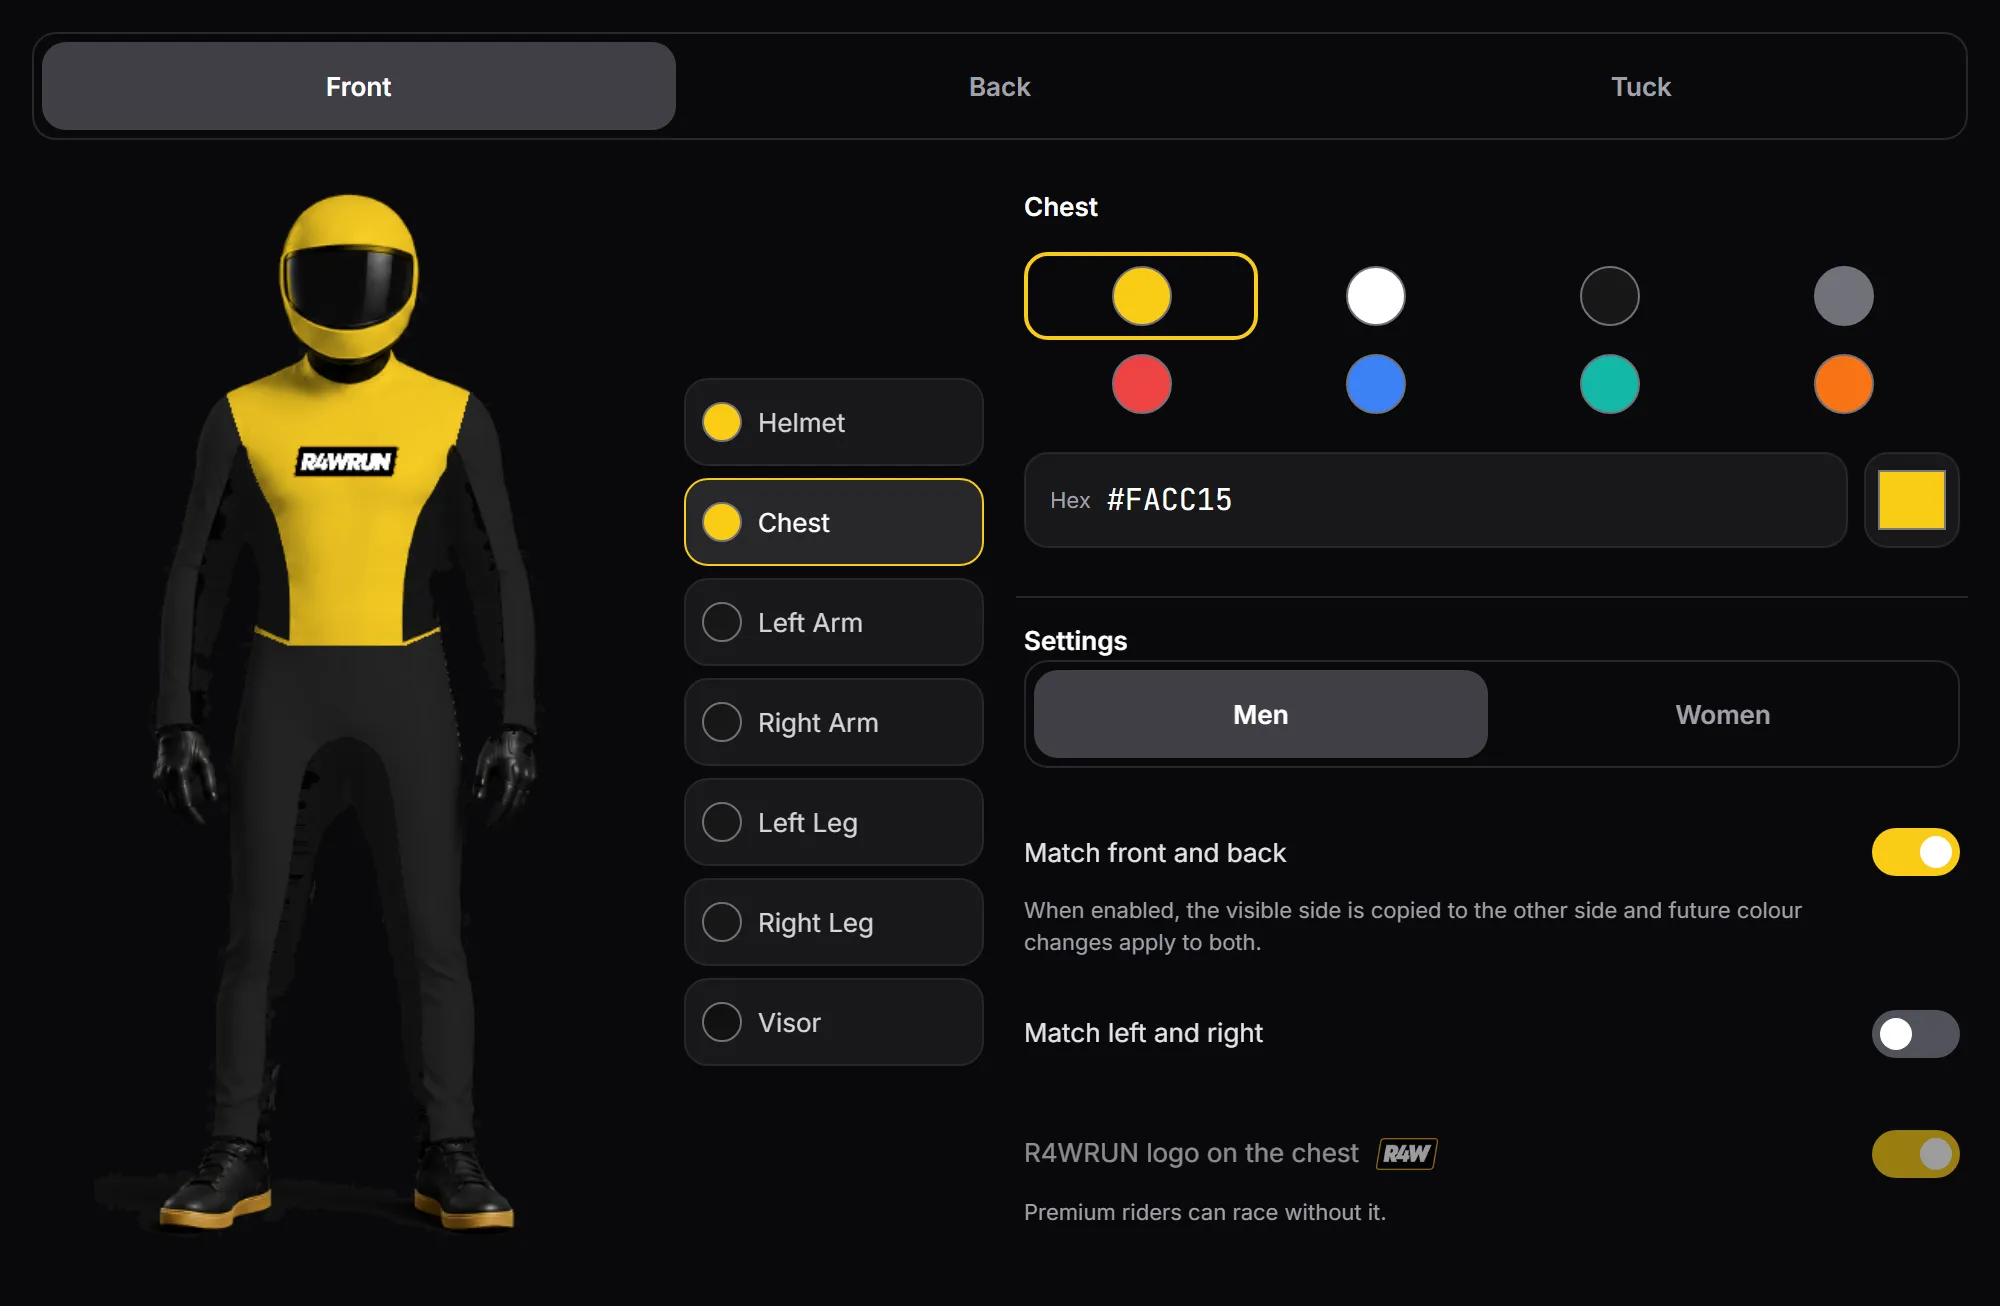Viewport: 2000px width, 1306px height.
Task: Pick the white color swatch
Action: tap(1375, 296)
